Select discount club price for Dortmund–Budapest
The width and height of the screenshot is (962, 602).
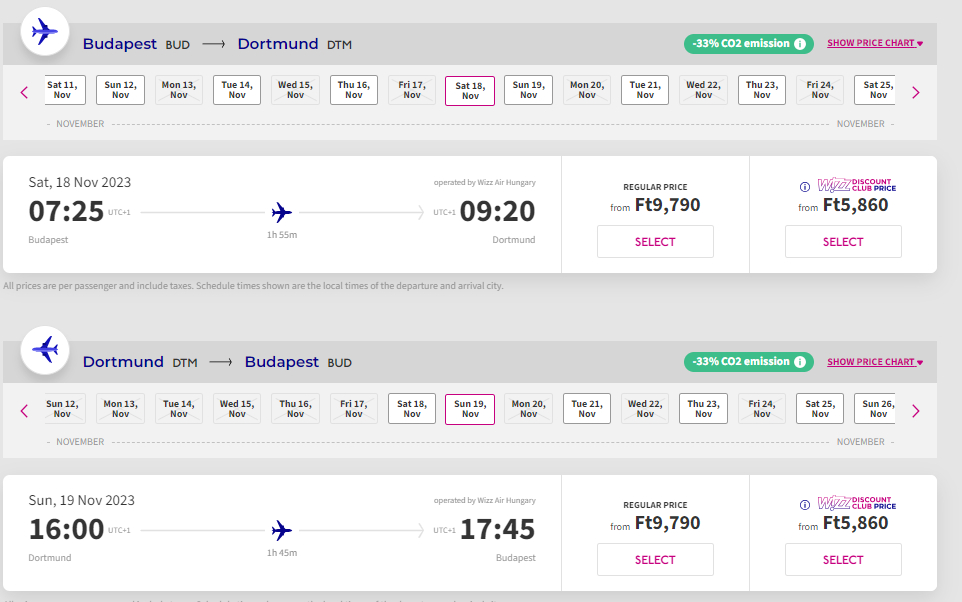[x=843, y=560]
